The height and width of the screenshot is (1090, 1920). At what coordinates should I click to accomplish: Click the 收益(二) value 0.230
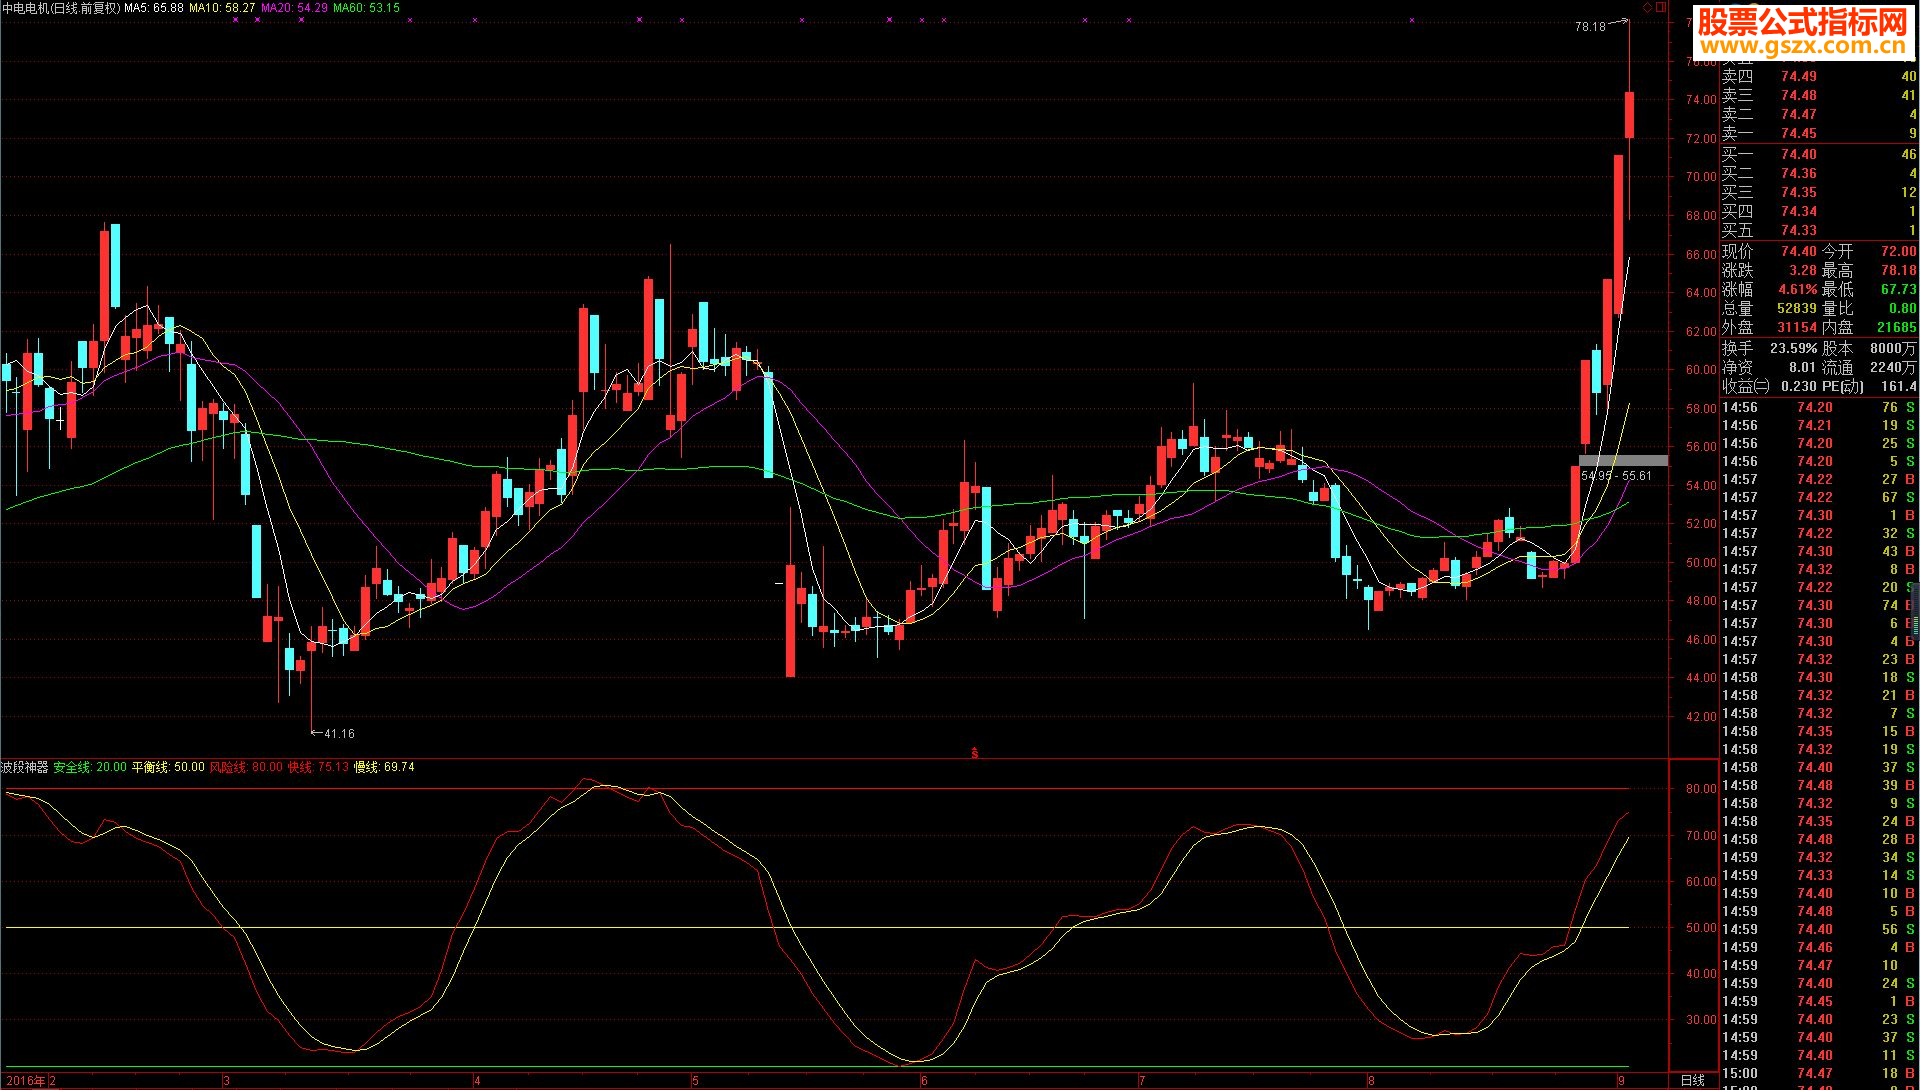pyautogui.click(x=1798, y=386)
